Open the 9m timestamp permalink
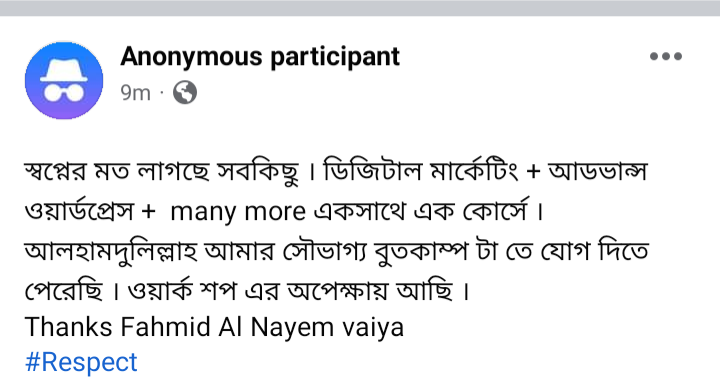720x386 pixels. click(135, 93)
